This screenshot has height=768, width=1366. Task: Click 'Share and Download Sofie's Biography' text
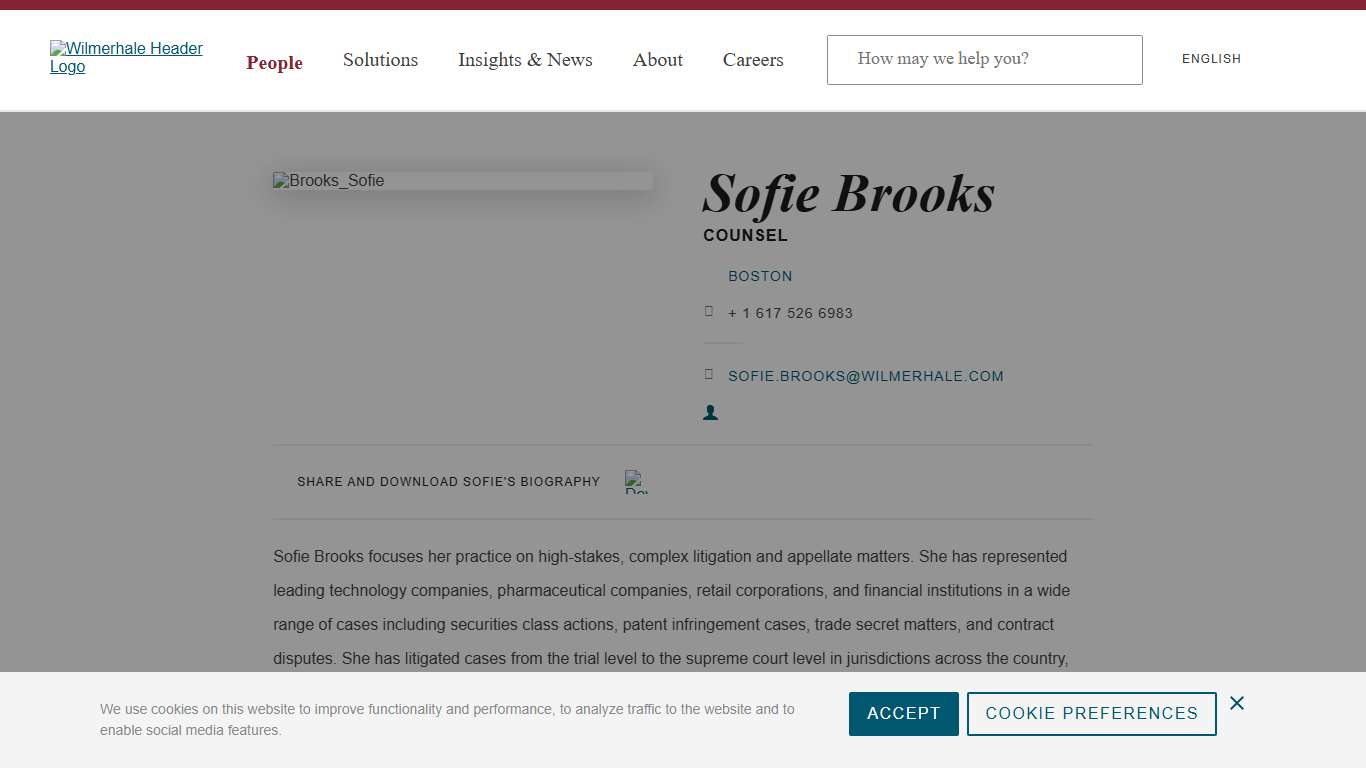[448, 482]
